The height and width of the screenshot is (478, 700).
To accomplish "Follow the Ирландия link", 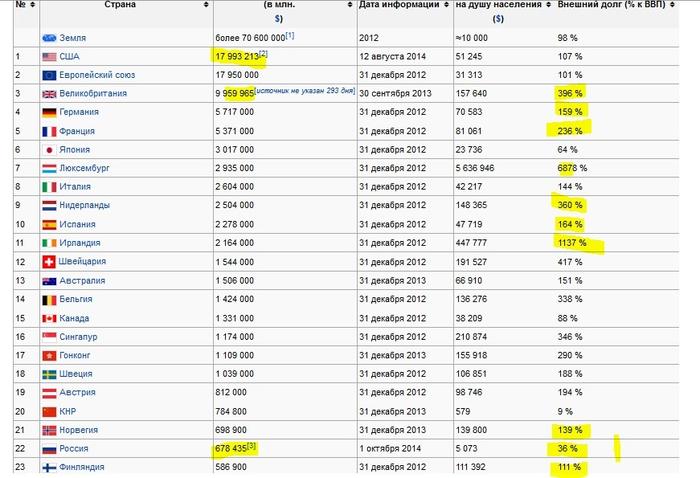I will (x=84, y=242).
